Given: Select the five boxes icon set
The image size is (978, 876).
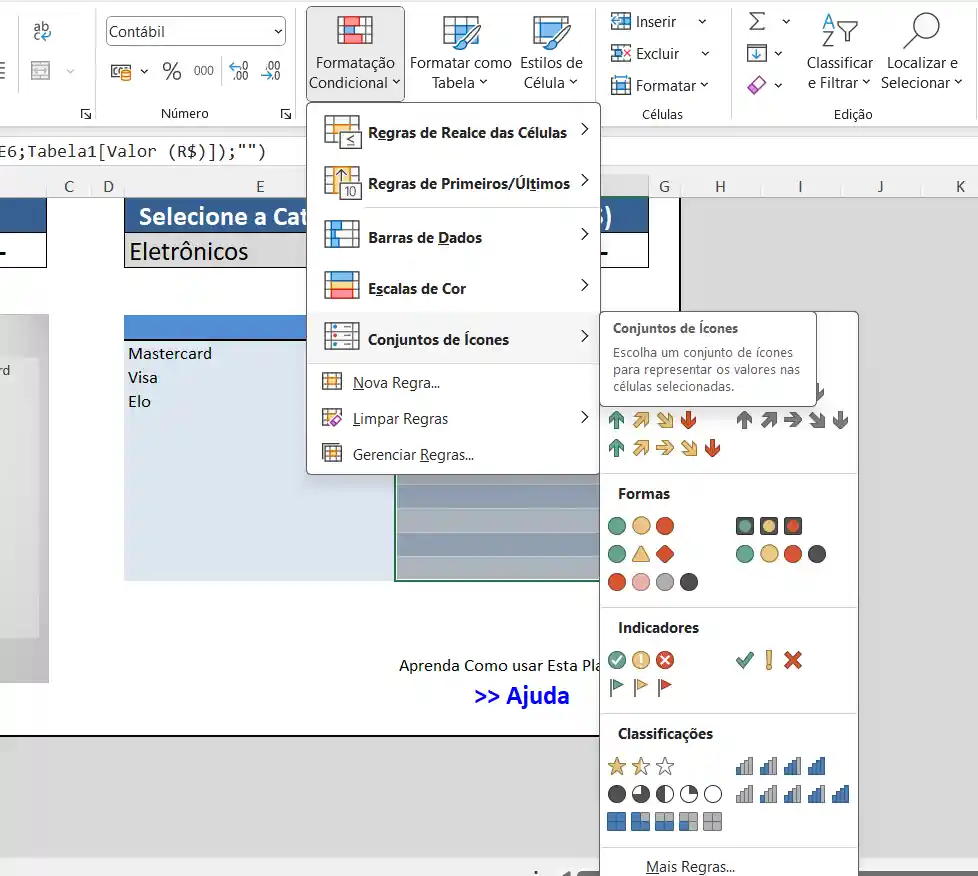Looking at the screenshot, I should coord(664,822).
